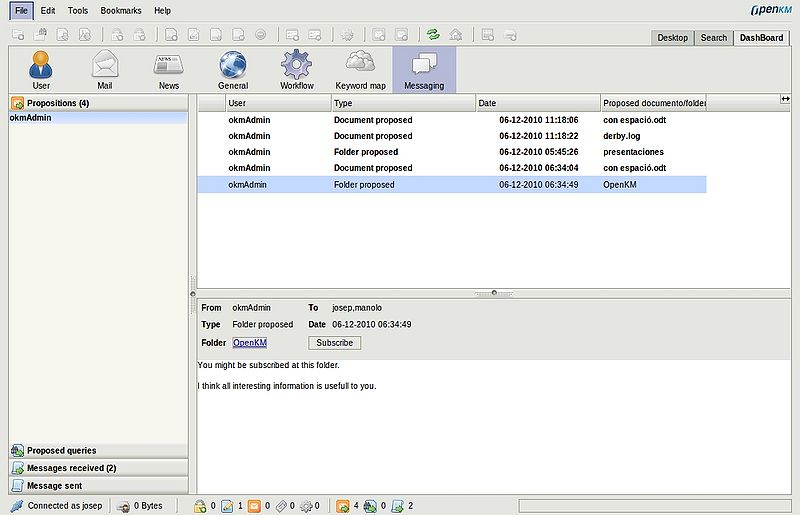Click the paperclip status bar icon
Viewport: 800px width, 515px height.
(x=281, y=506)
